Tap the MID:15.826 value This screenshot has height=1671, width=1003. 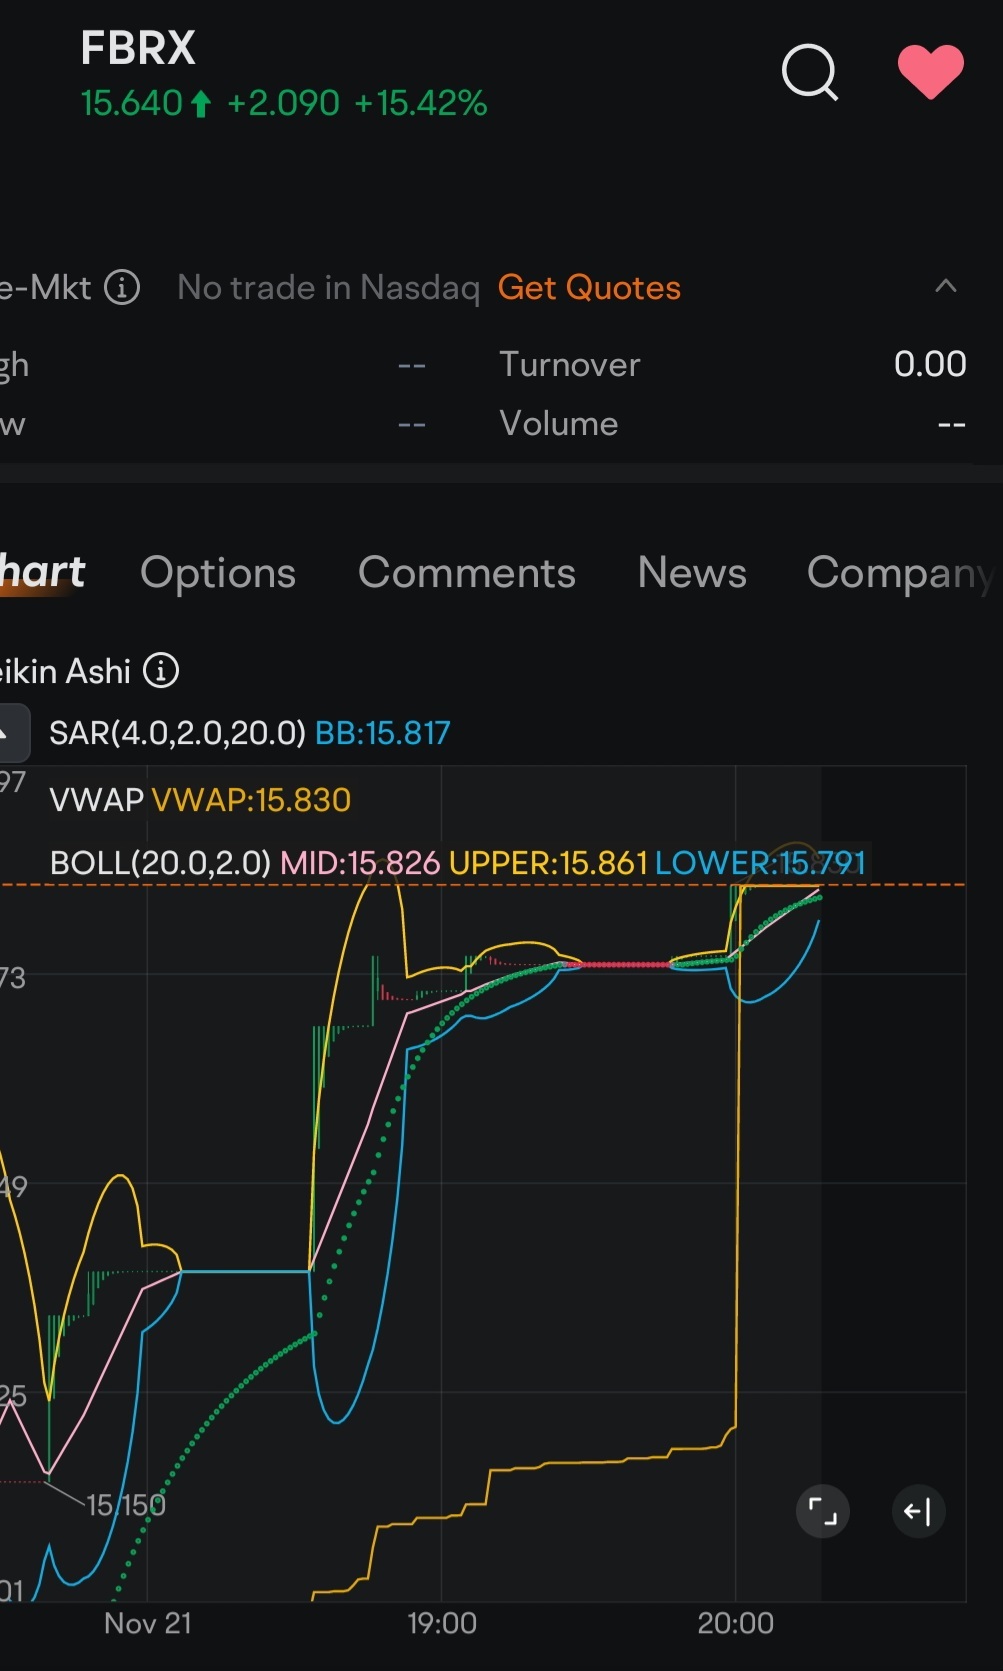360,862
